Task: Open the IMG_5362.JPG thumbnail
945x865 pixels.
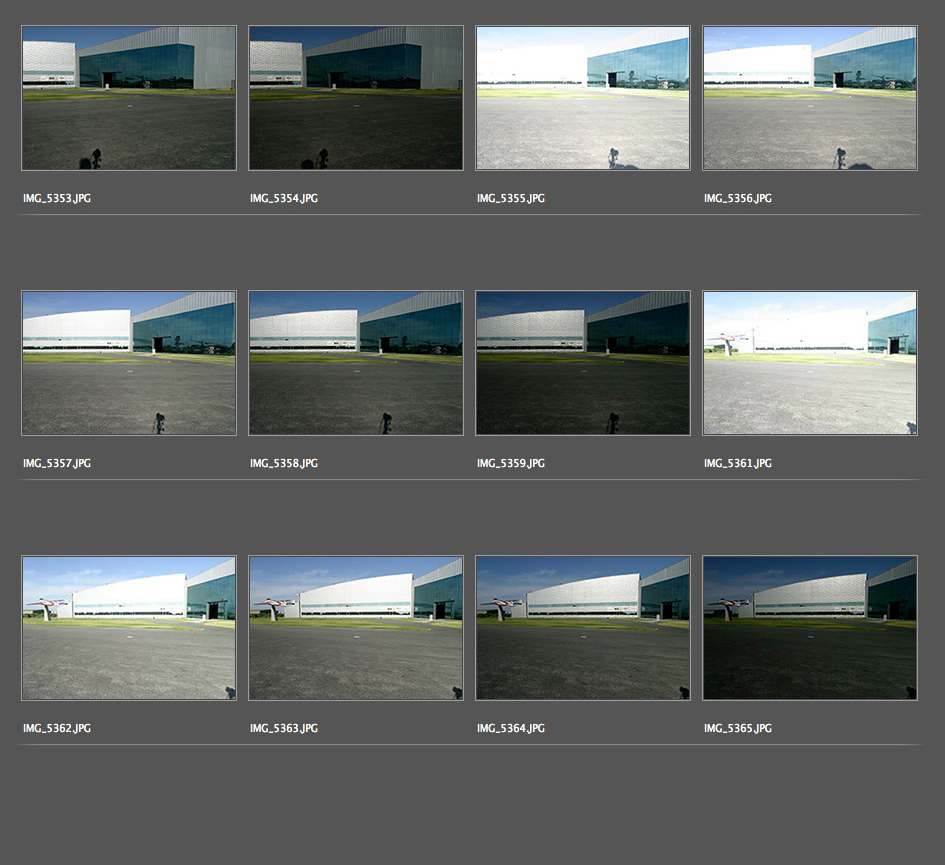Action: pyautogui.click(x=129, y=628)
